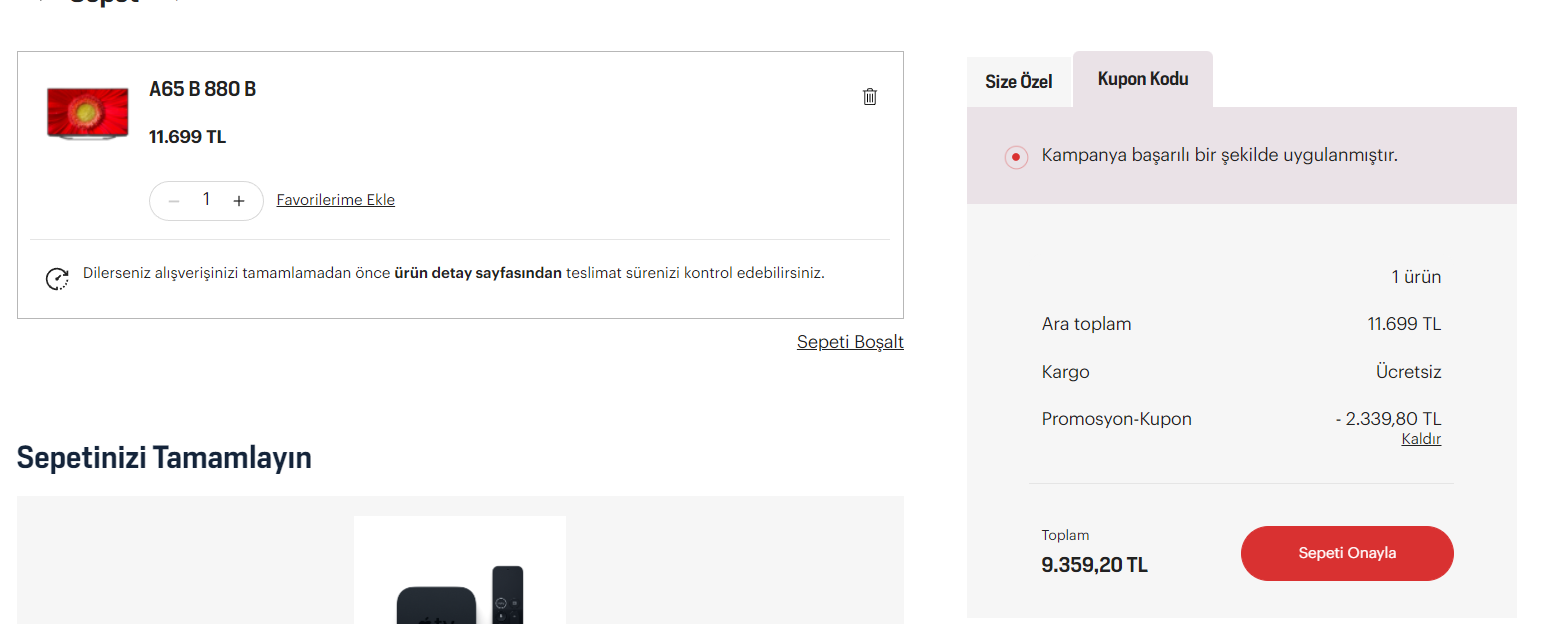Empty the cart with Sepeti Boşalt
The image size is (1547, 624).
[x=850, y=342]
